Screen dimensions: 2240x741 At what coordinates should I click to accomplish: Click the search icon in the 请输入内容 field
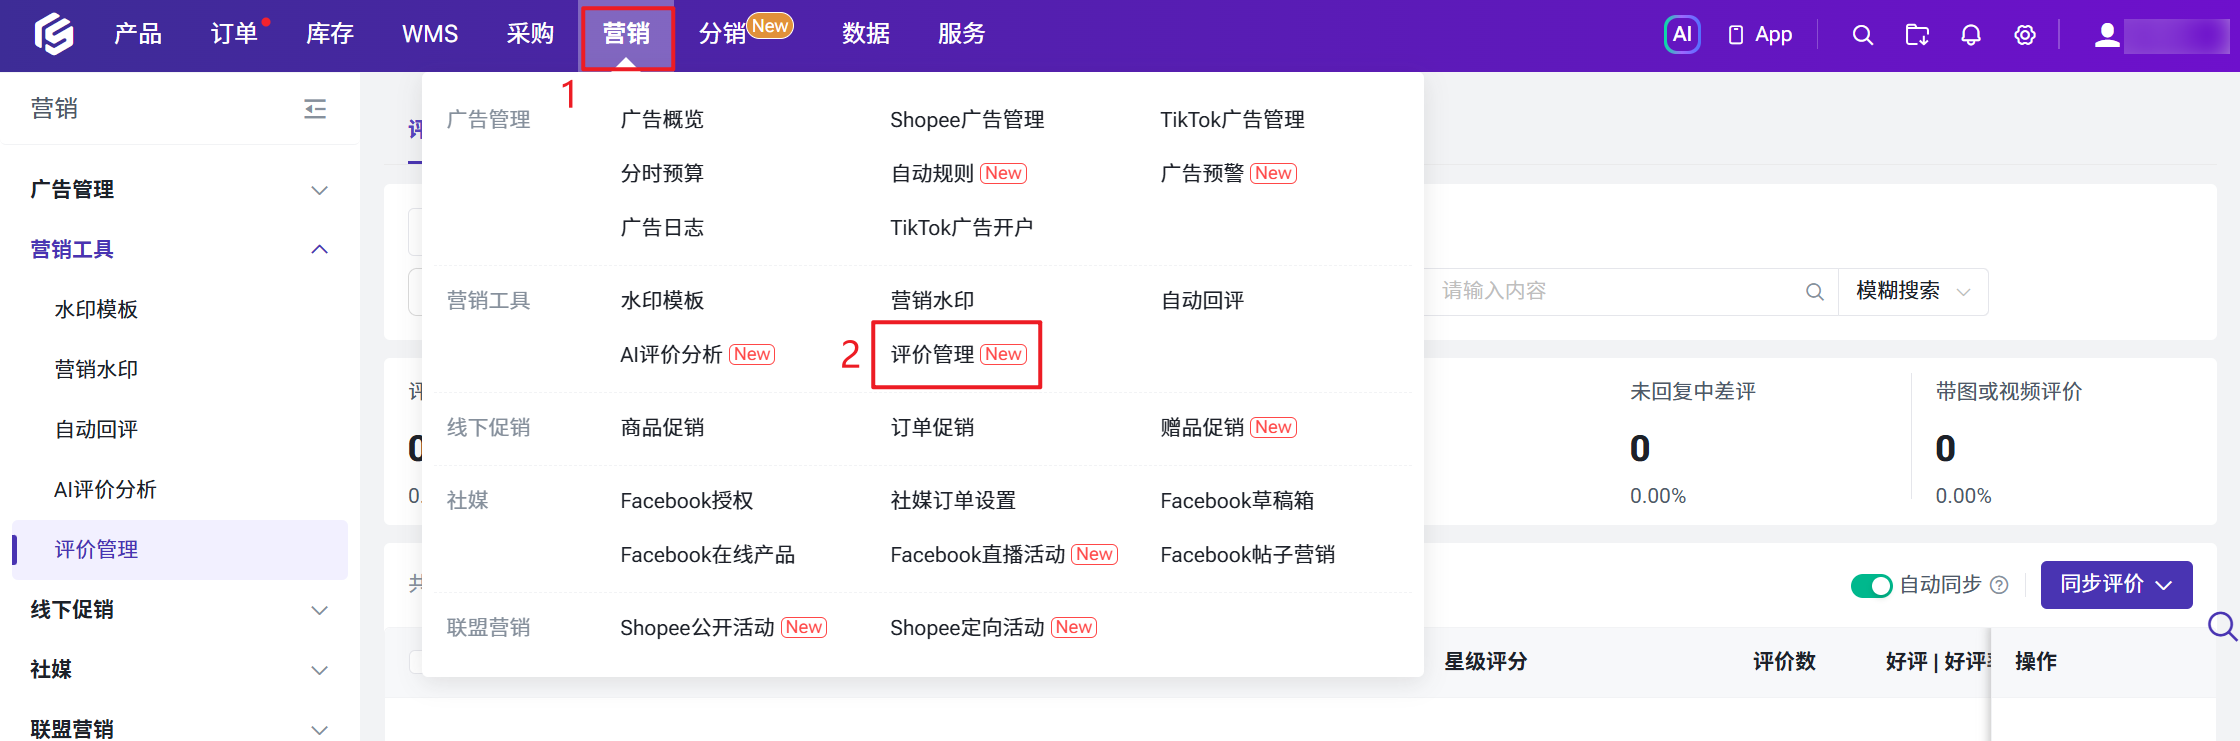pyautogui.click(x=1814, y=292)
